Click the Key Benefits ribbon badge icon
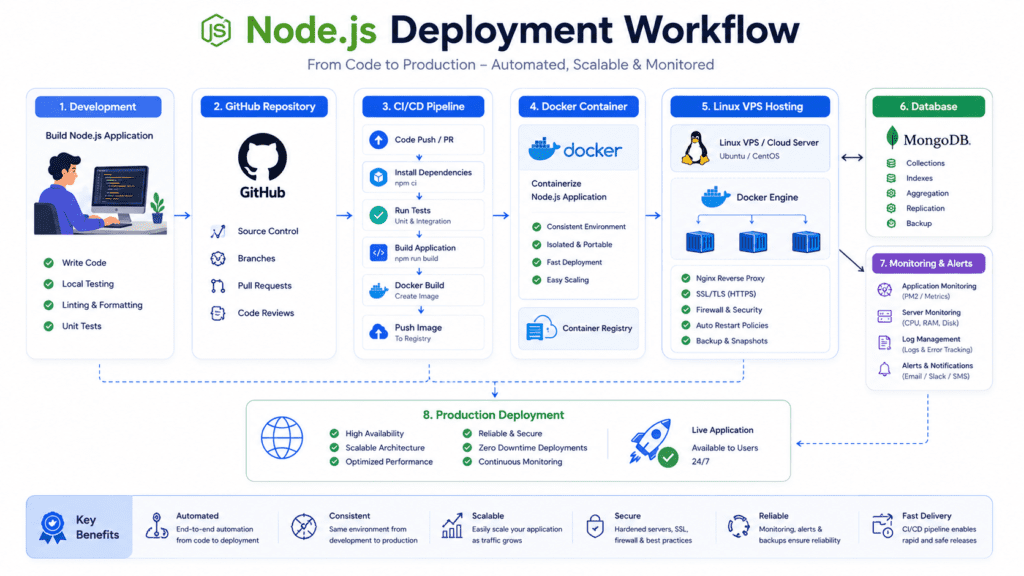 pos(52,527)
